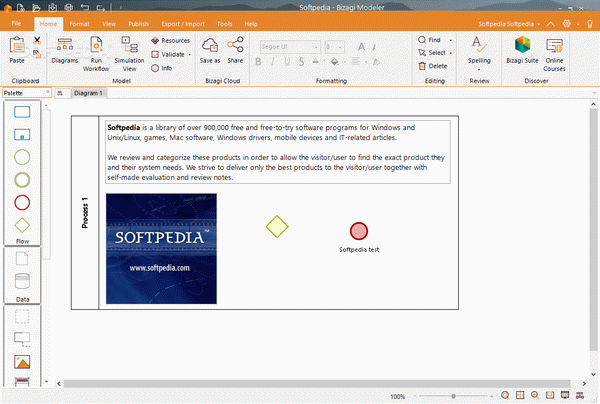This screenshot has width=600, height=404.
Task: Click the grid view icon in the status bar
Action: 520,395
